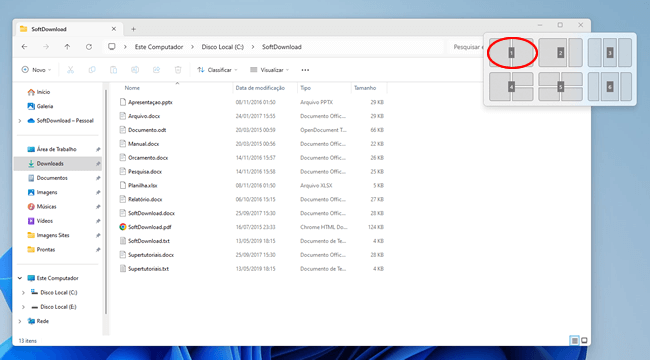Snap to large left zone of layout 4
Screen dimensions: 650x360
(x=500, y=87)
